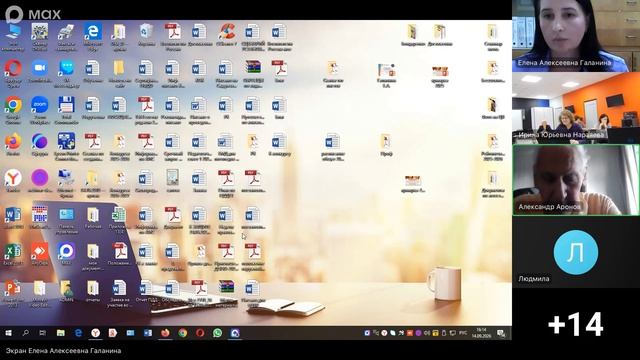Open WhatsApp from the taskbar
640x360 pixels.
tap(218, 333)
